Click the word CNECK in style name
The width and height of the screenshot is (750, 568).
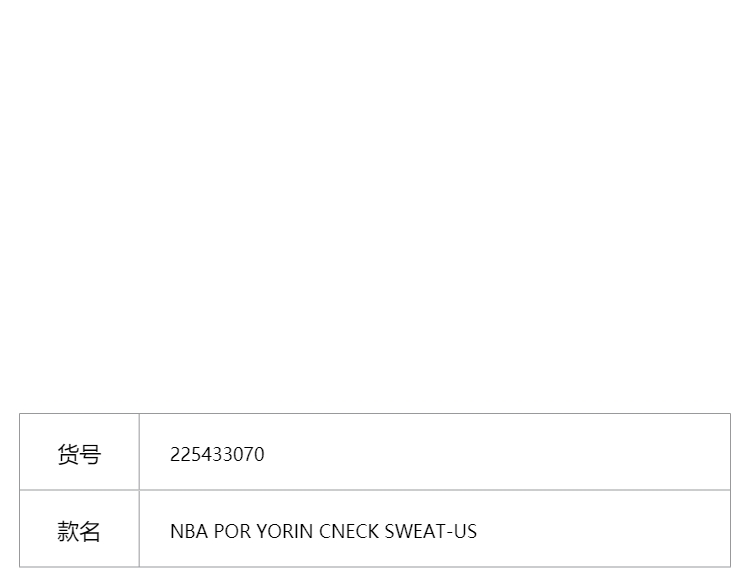point(349,532)
